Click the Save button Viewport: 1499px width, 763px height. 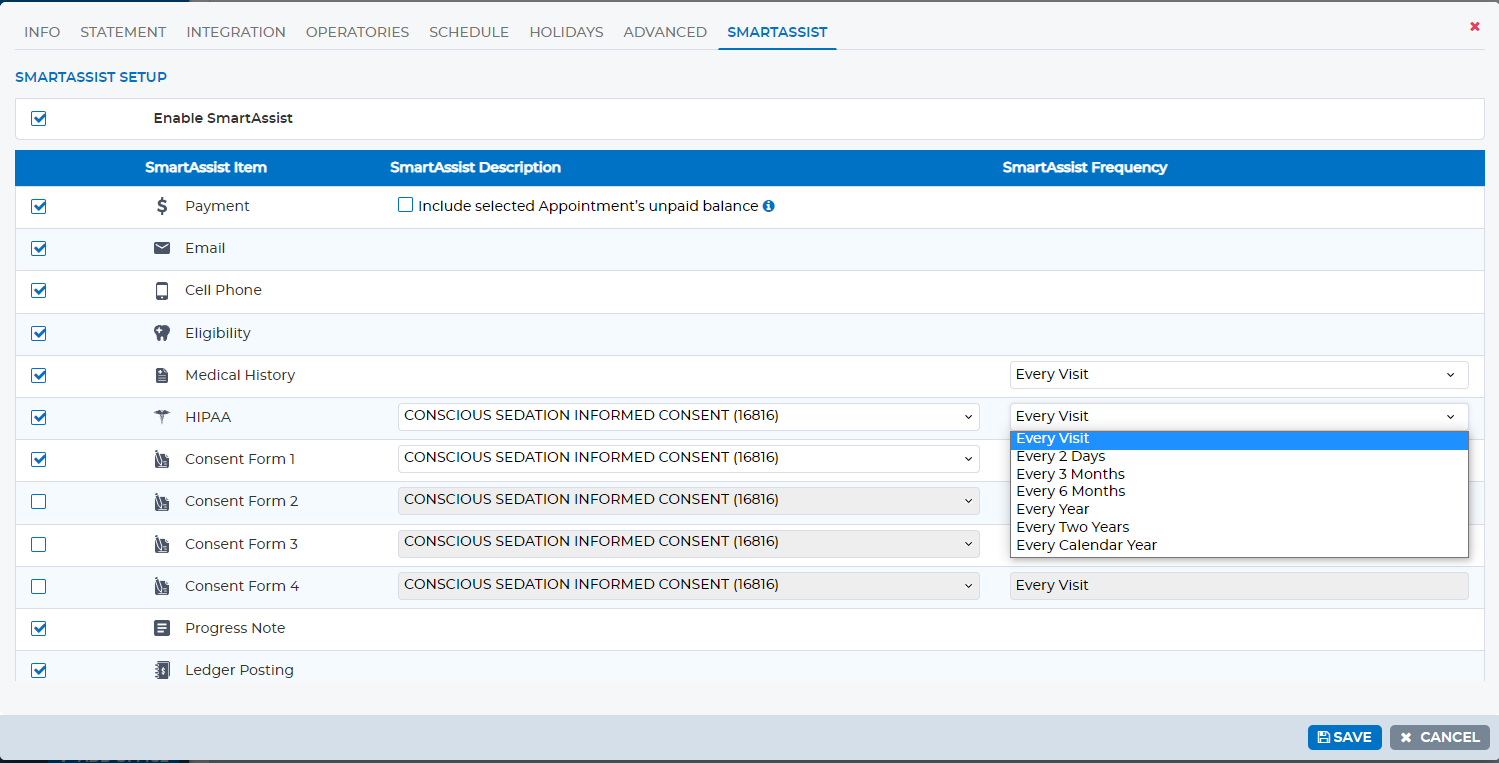pos(1345,737)
